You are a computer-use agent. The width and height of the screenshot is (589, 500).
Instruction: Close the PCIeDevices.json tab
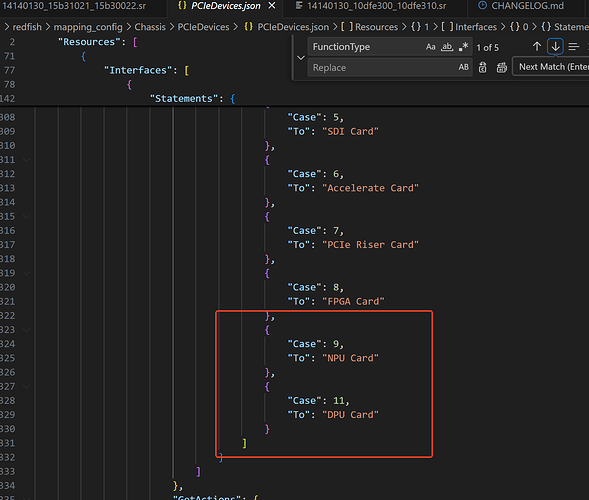pyautogui.click(x=272, y=6)
